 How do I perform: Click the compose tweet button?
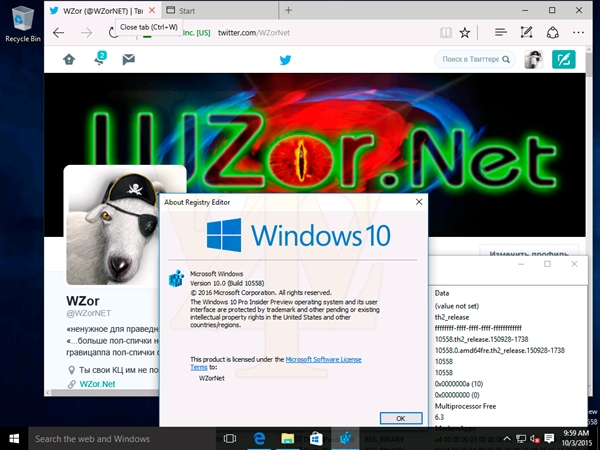point(565,59)
